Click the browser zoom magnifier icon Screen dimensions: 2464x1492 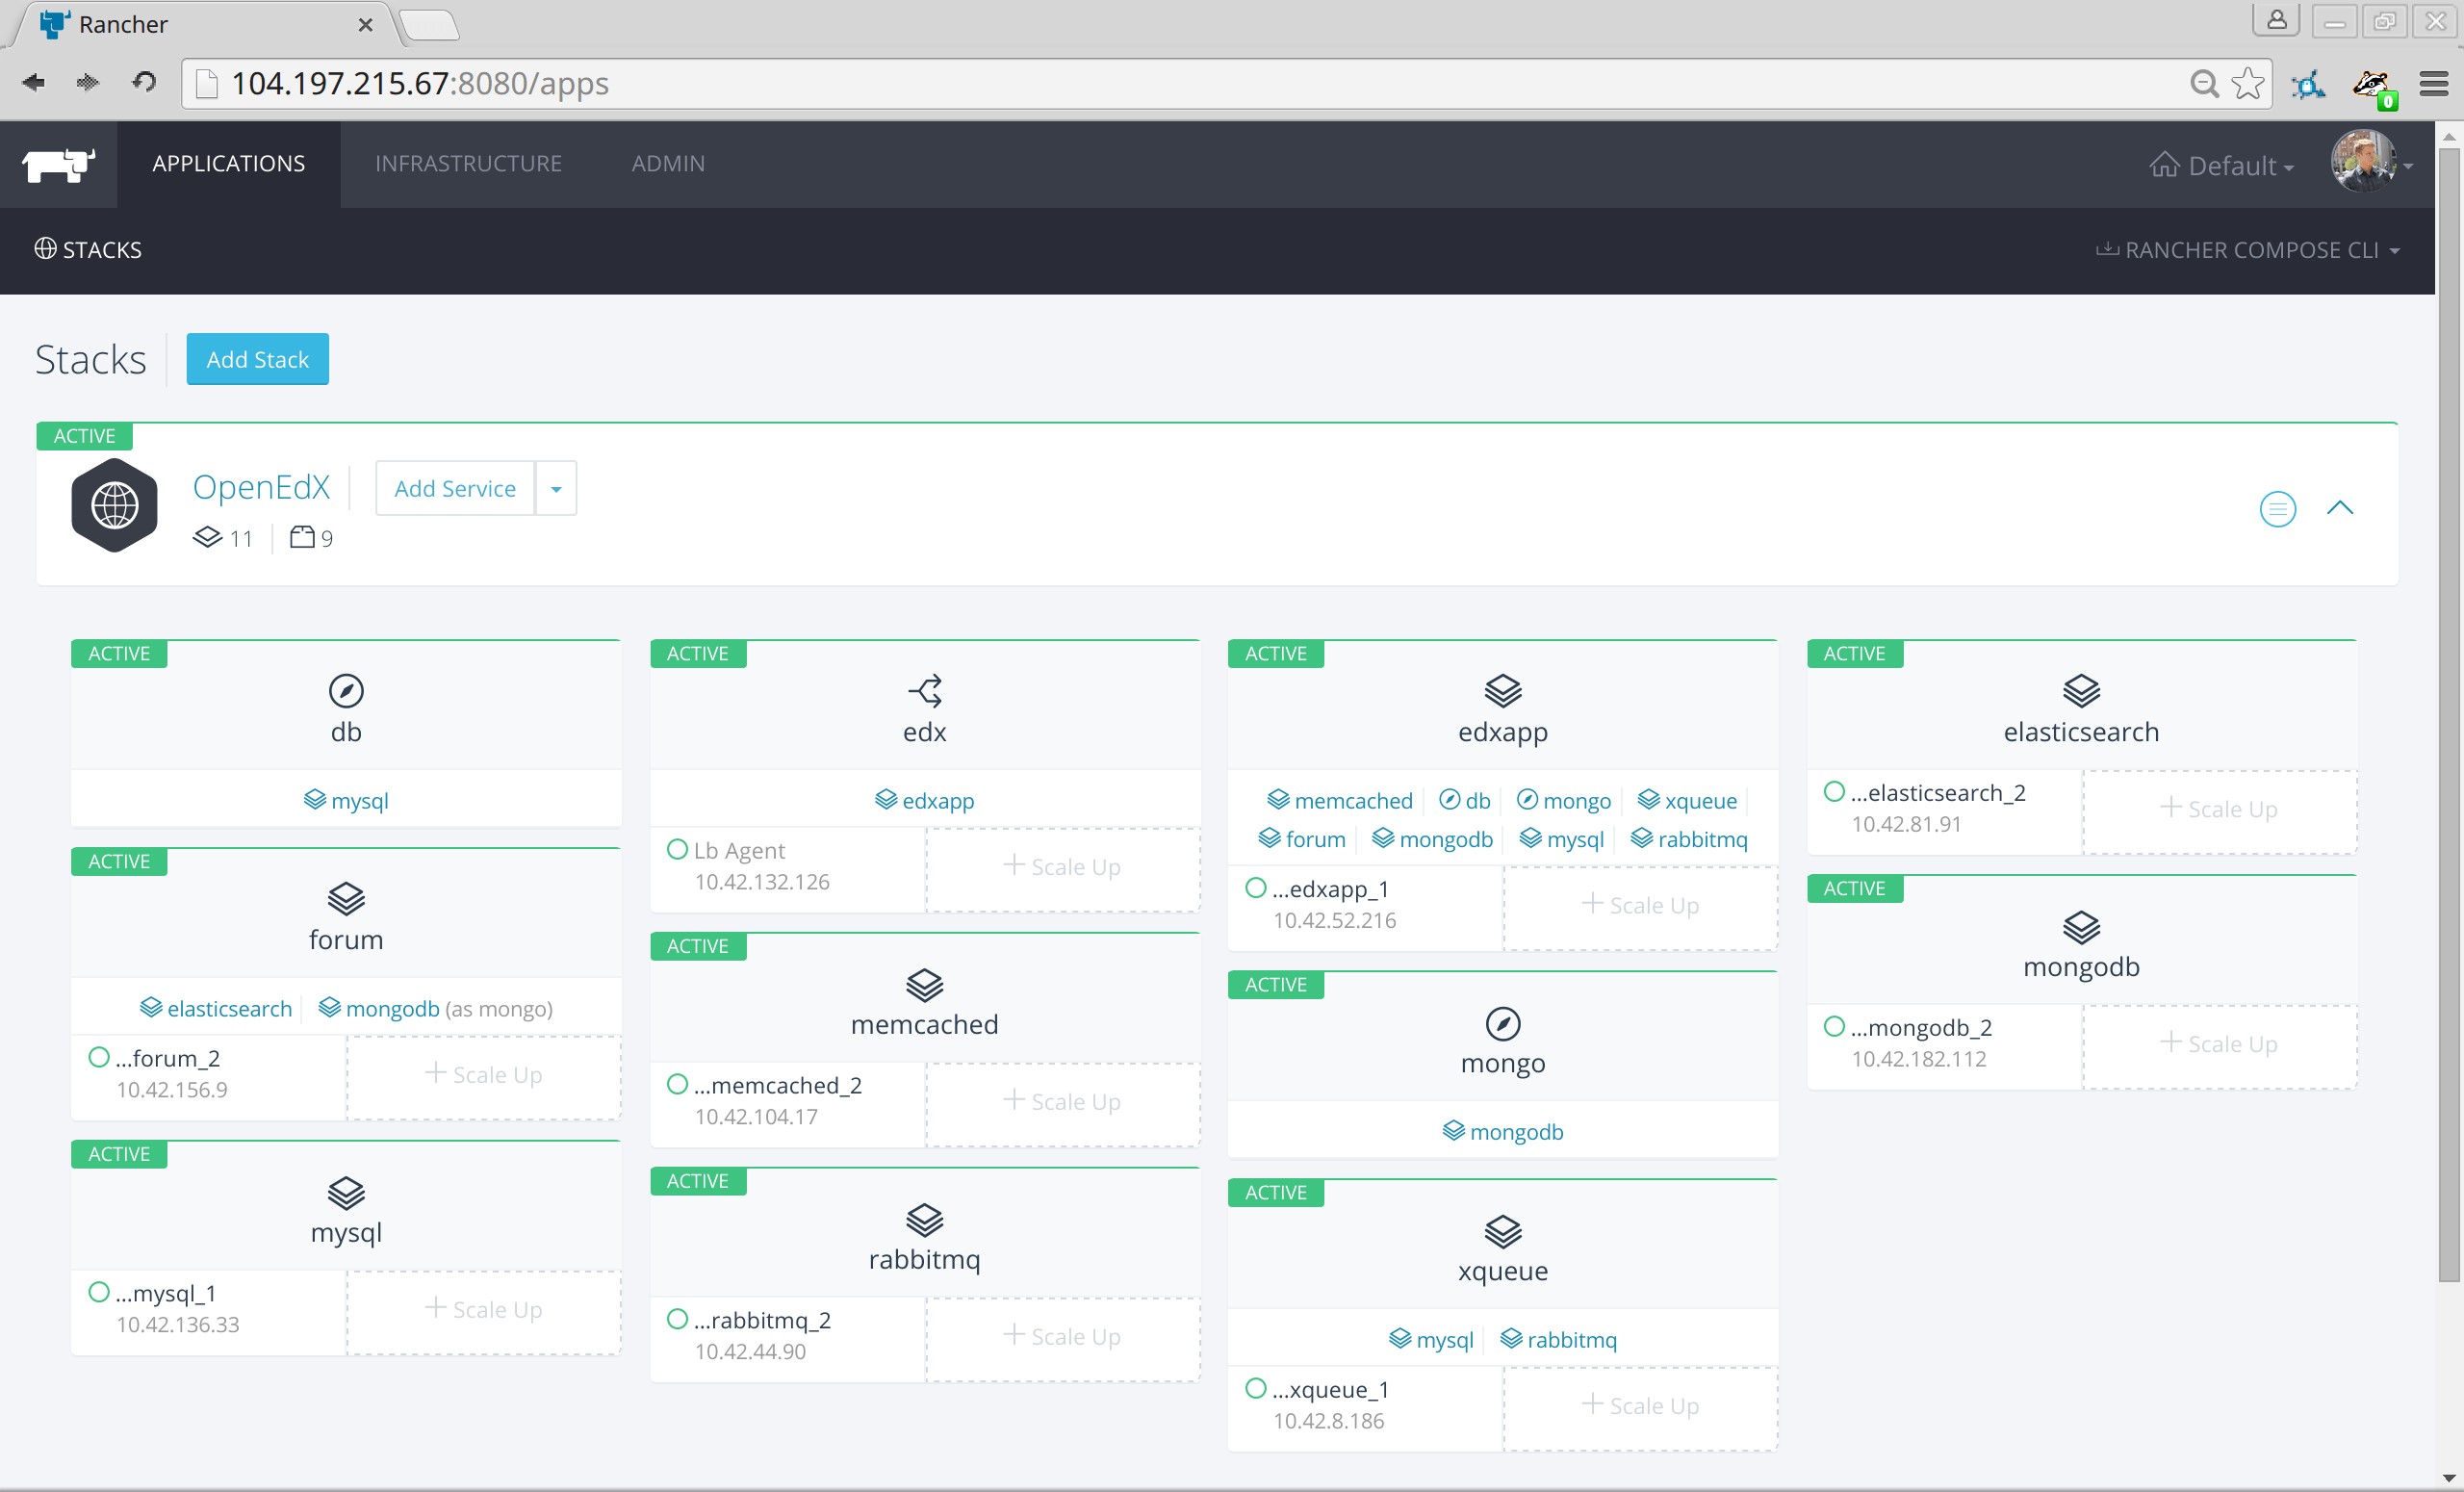[2203, 84]
